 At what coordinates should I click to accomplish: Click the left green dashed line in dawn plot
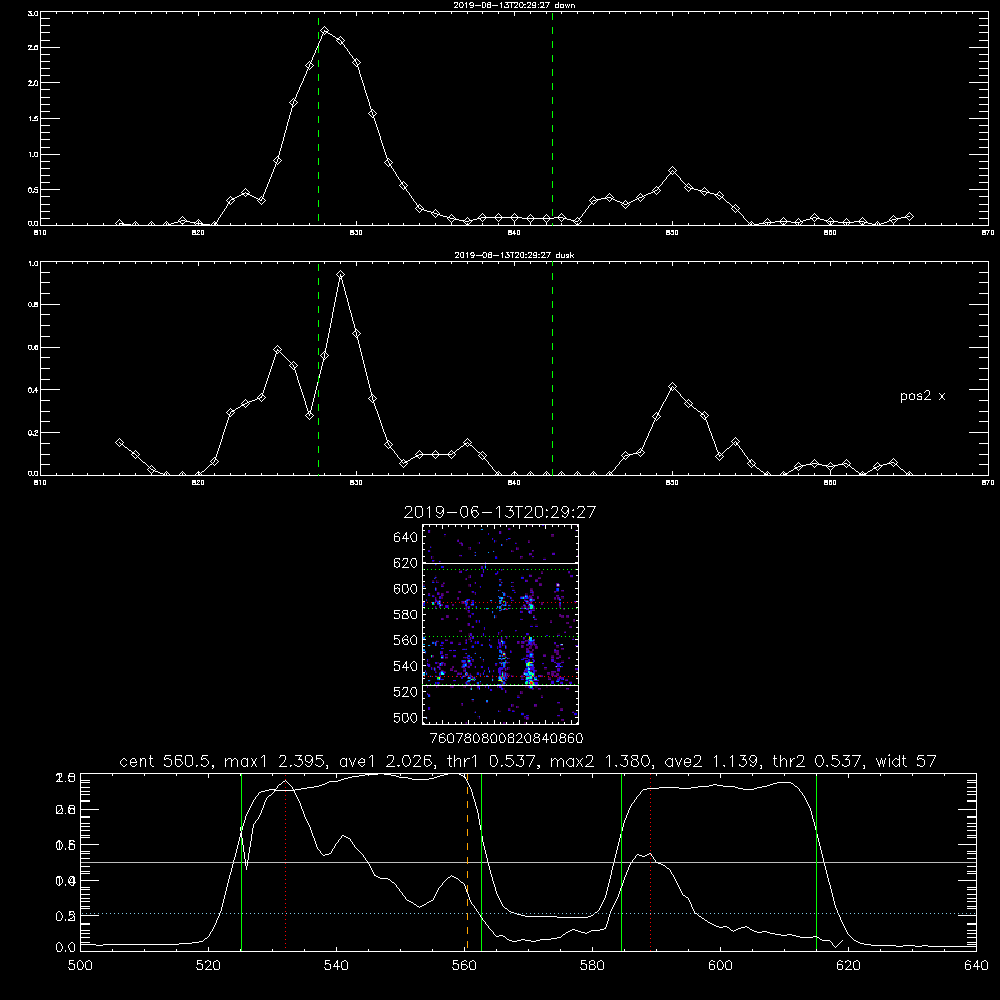(x=318, y=119)
